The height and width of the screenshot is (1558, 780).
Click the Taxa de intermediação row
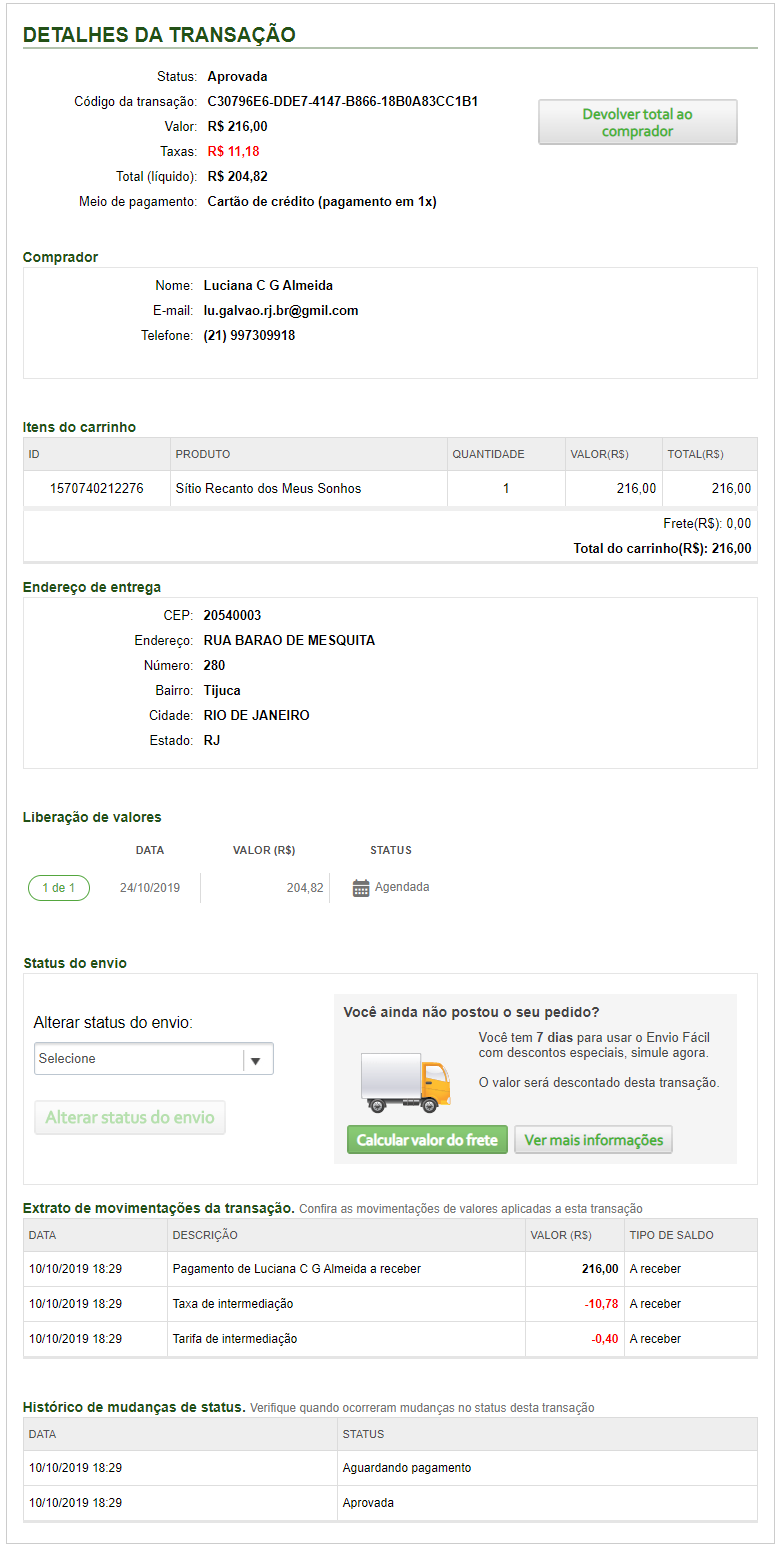coord(233,1304)
